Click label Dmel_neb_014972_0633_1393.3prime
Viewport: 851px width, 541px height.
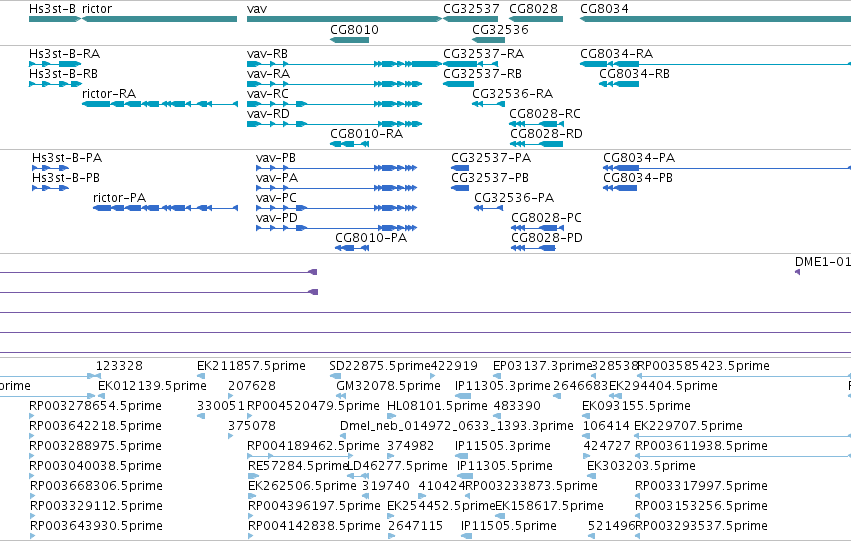point(457,426)
